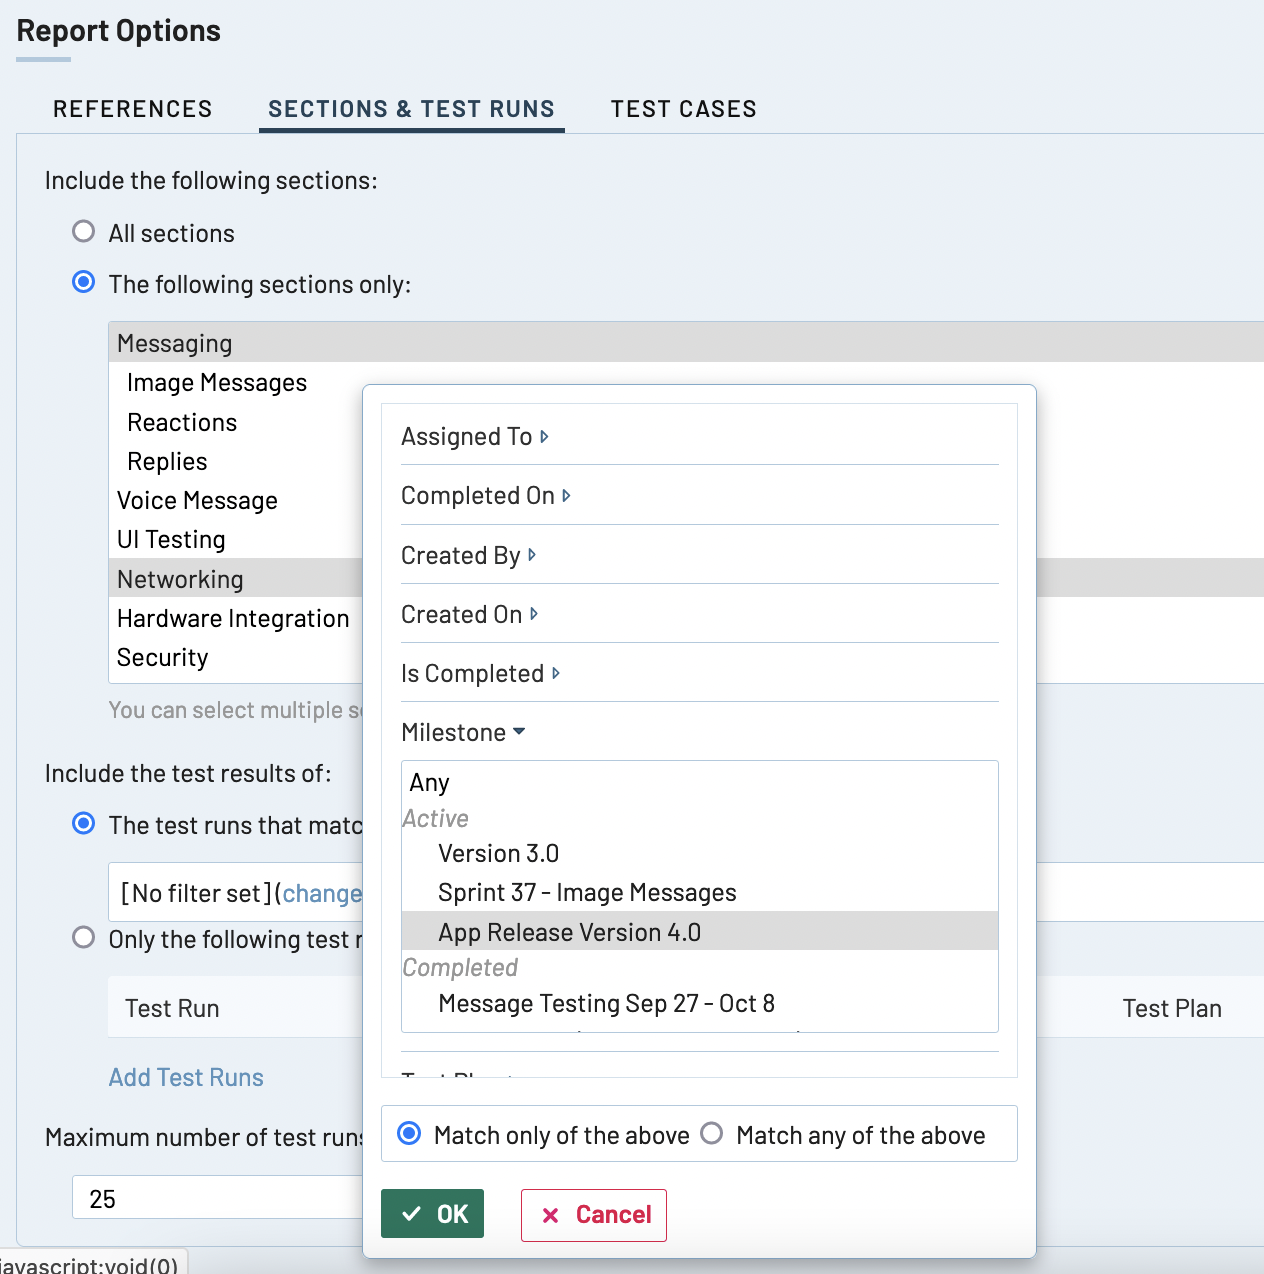This screenshot has width=1264, height=1274.
Task: Choose the All sections radio option
Action: [84, 232]
